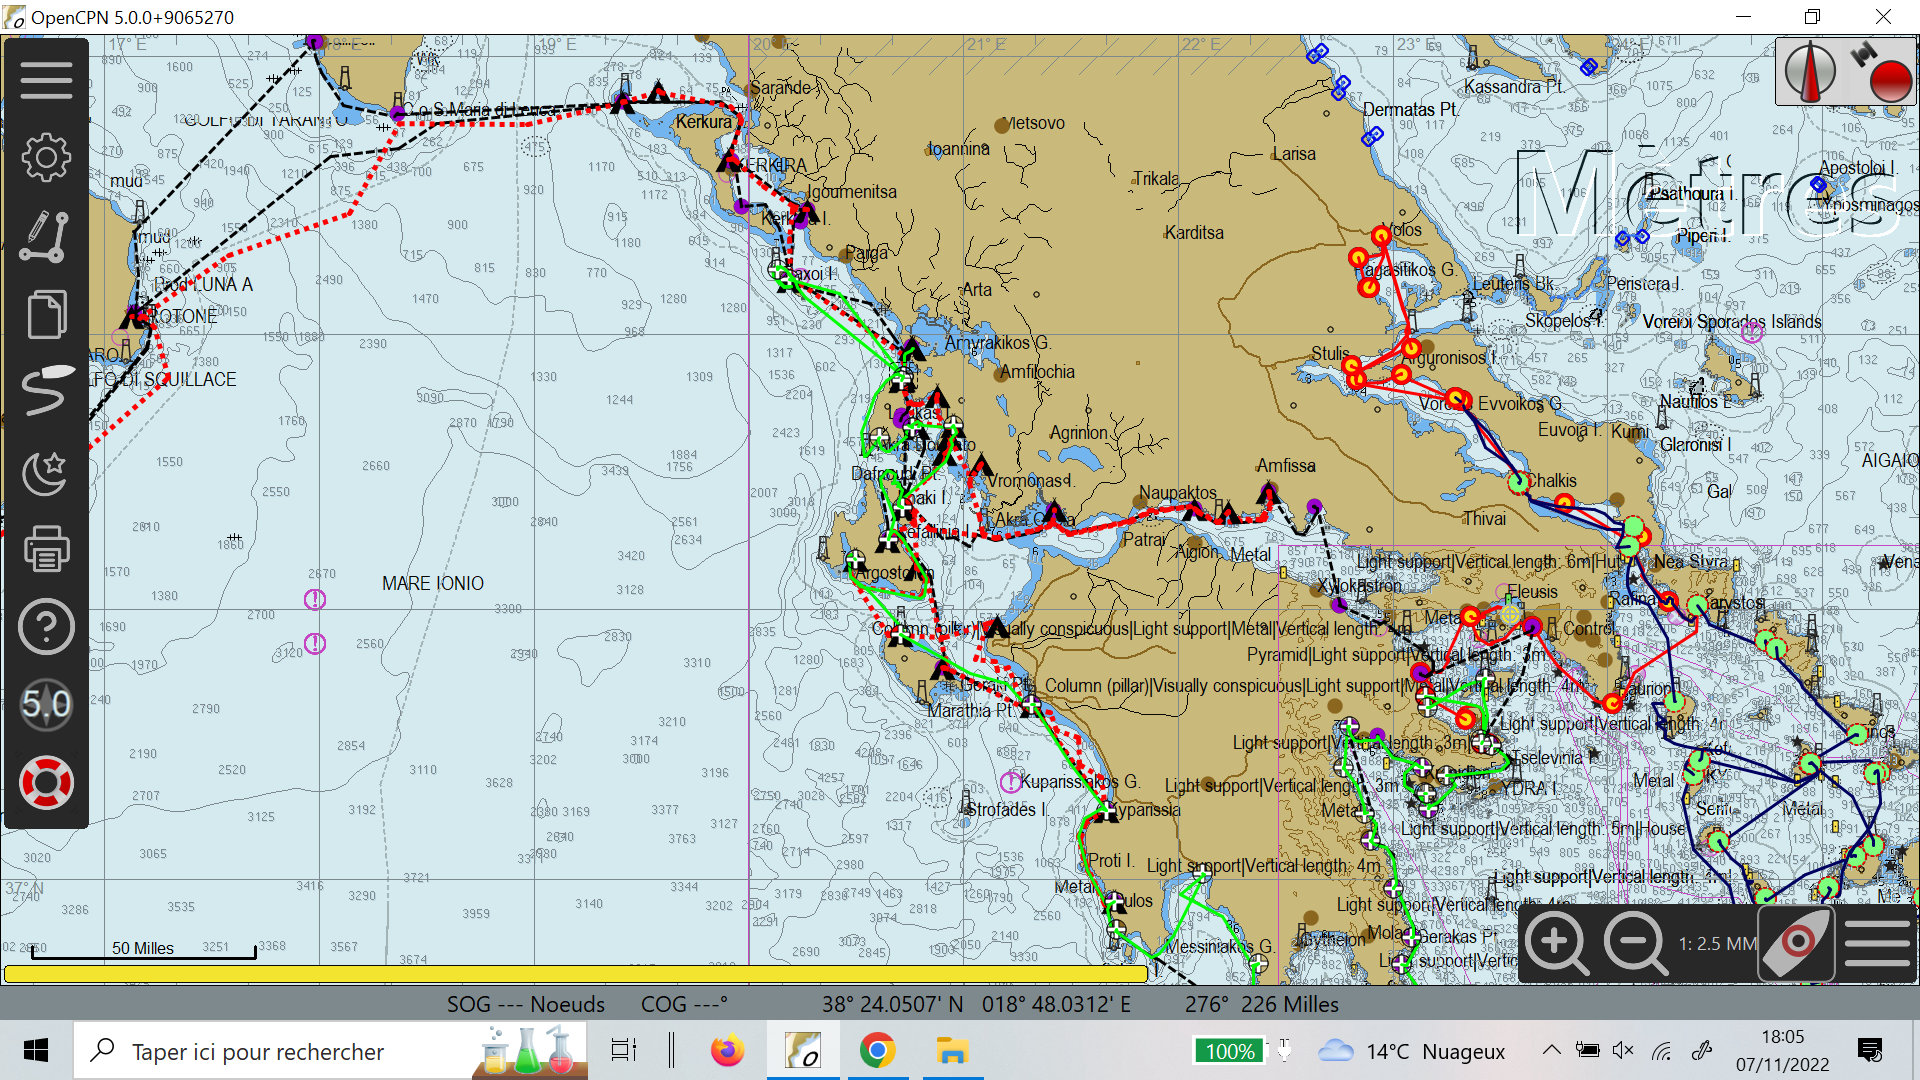Open the 18:05 07/11/2022 clock
1920x1080 pixels.
(x=1782, y=1051)
